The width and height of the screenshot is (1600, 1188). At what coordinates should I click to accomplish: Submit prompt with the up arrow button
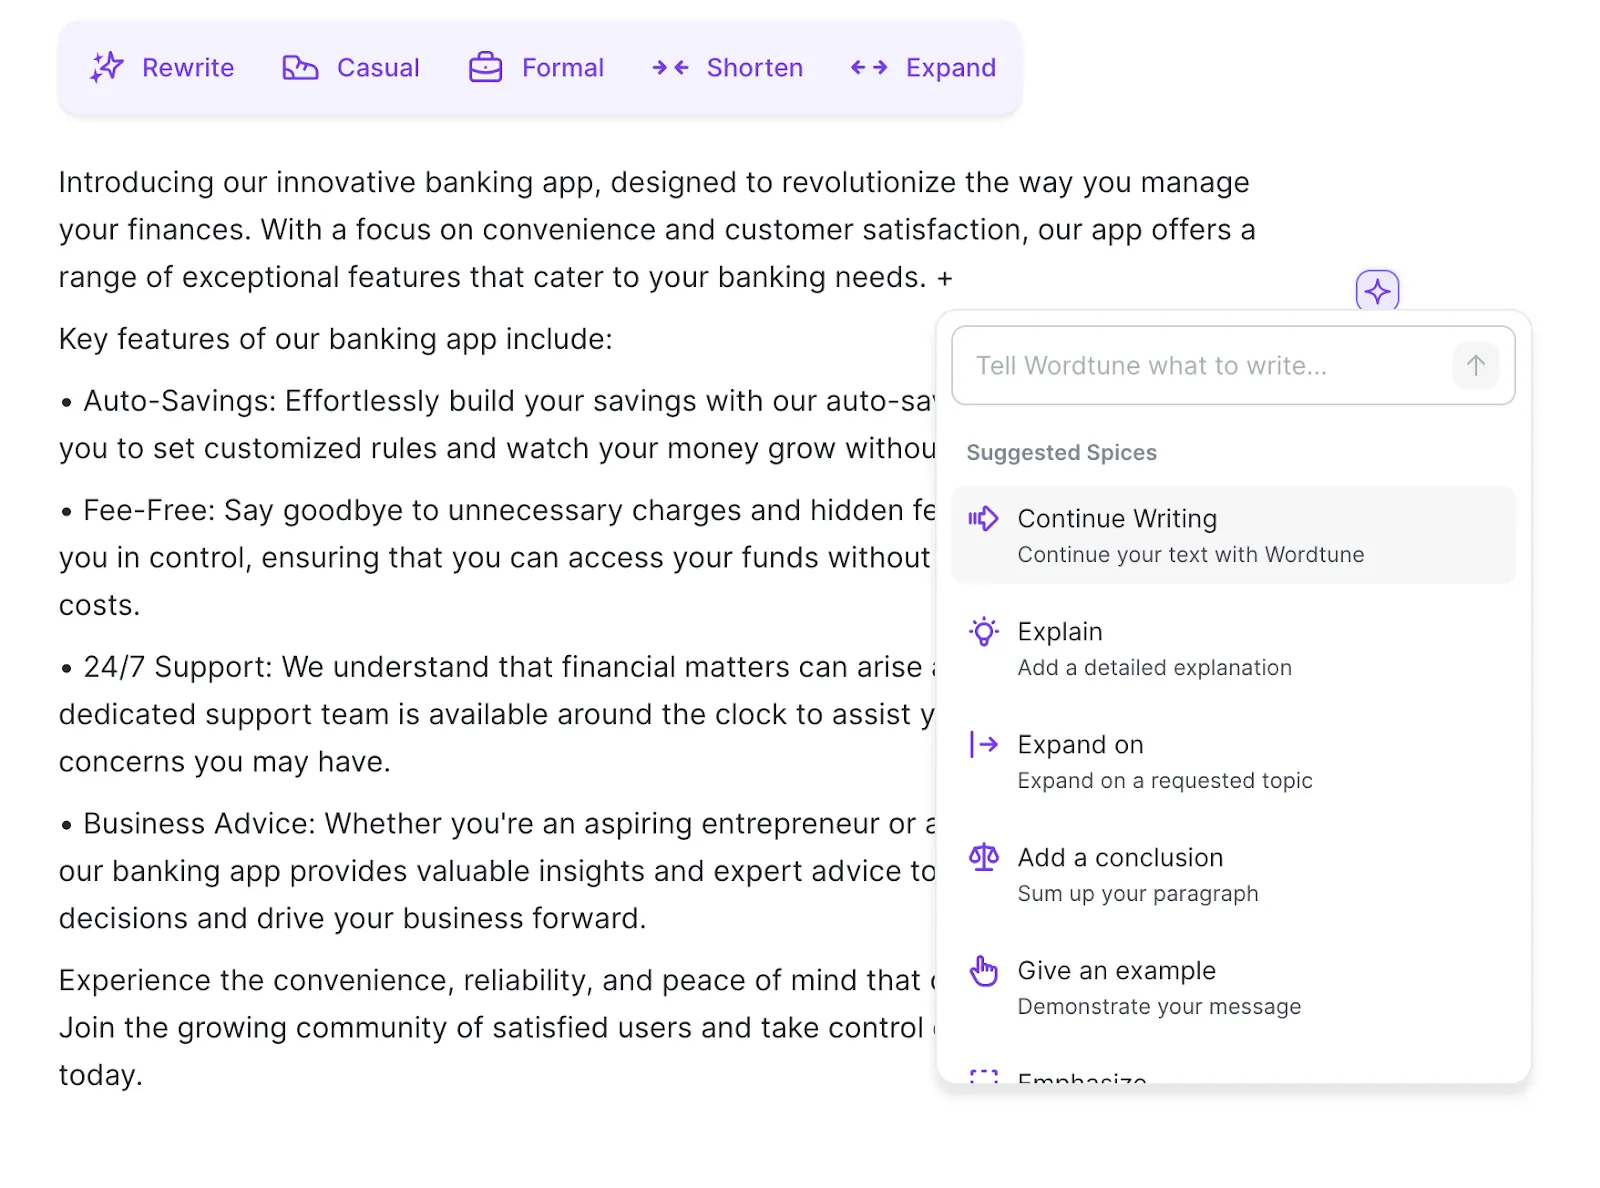1475,365
